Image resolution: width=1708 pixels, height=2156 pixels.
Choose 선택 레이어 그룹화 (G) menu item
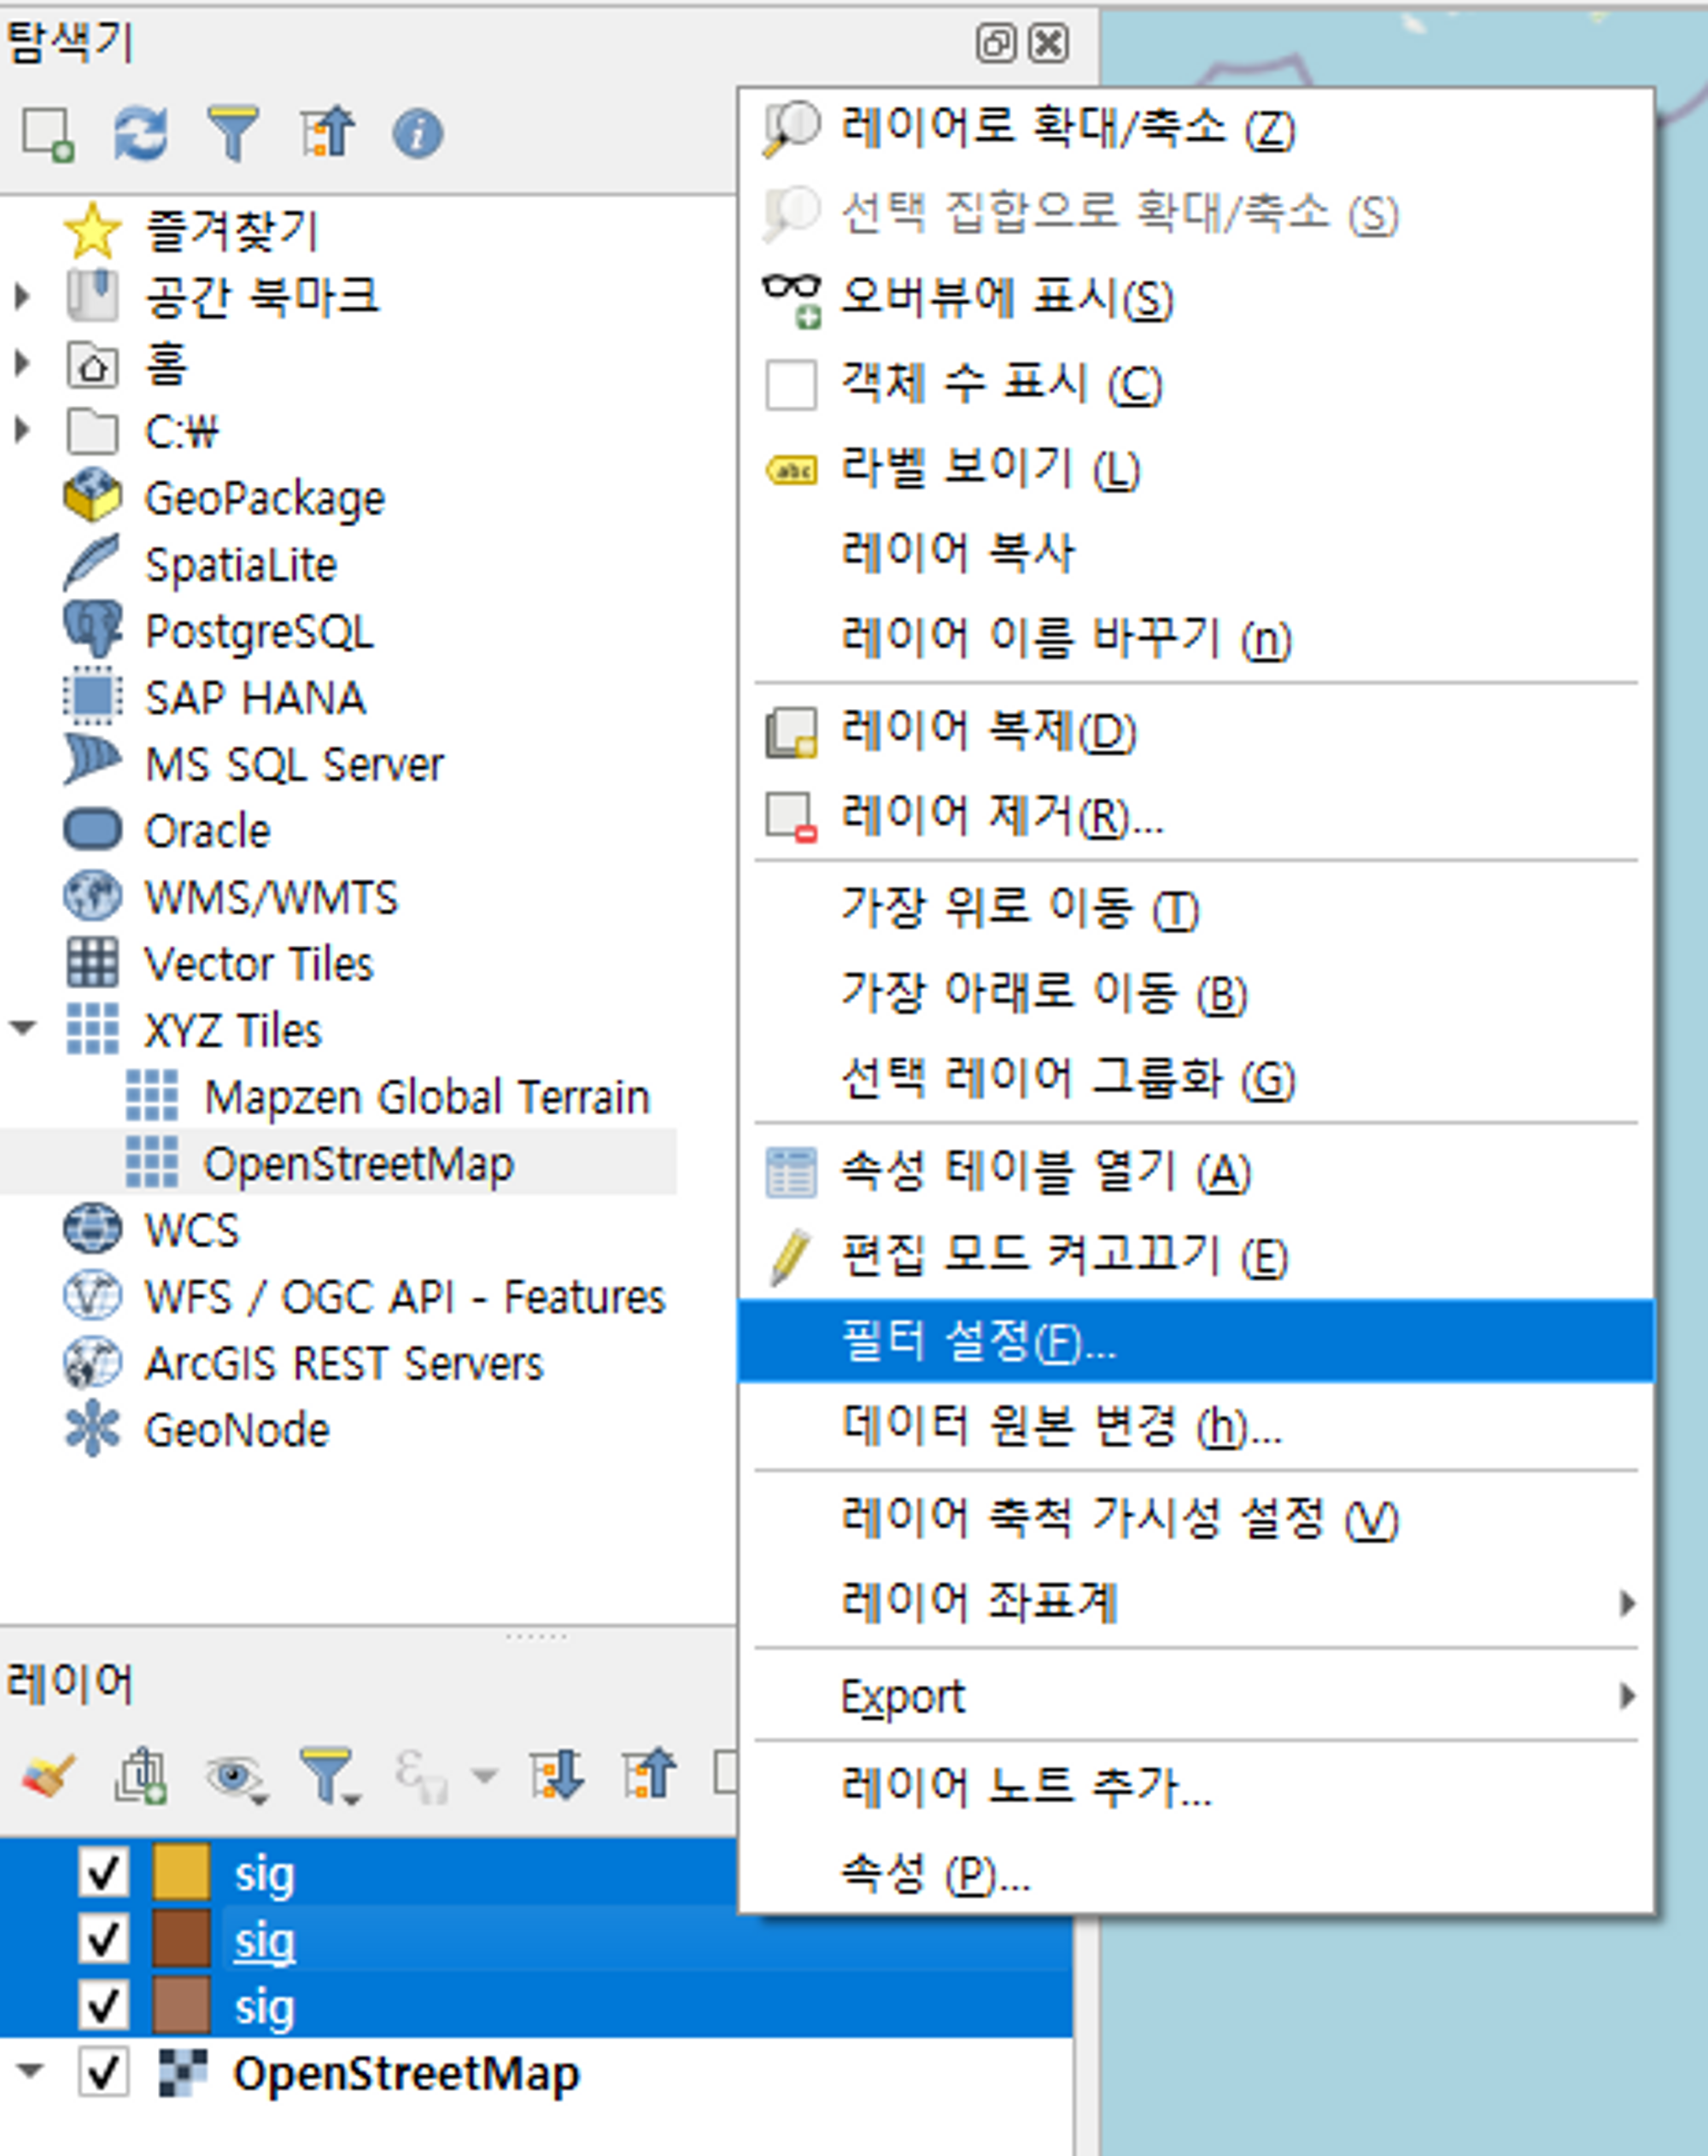coord(1195,1078)
